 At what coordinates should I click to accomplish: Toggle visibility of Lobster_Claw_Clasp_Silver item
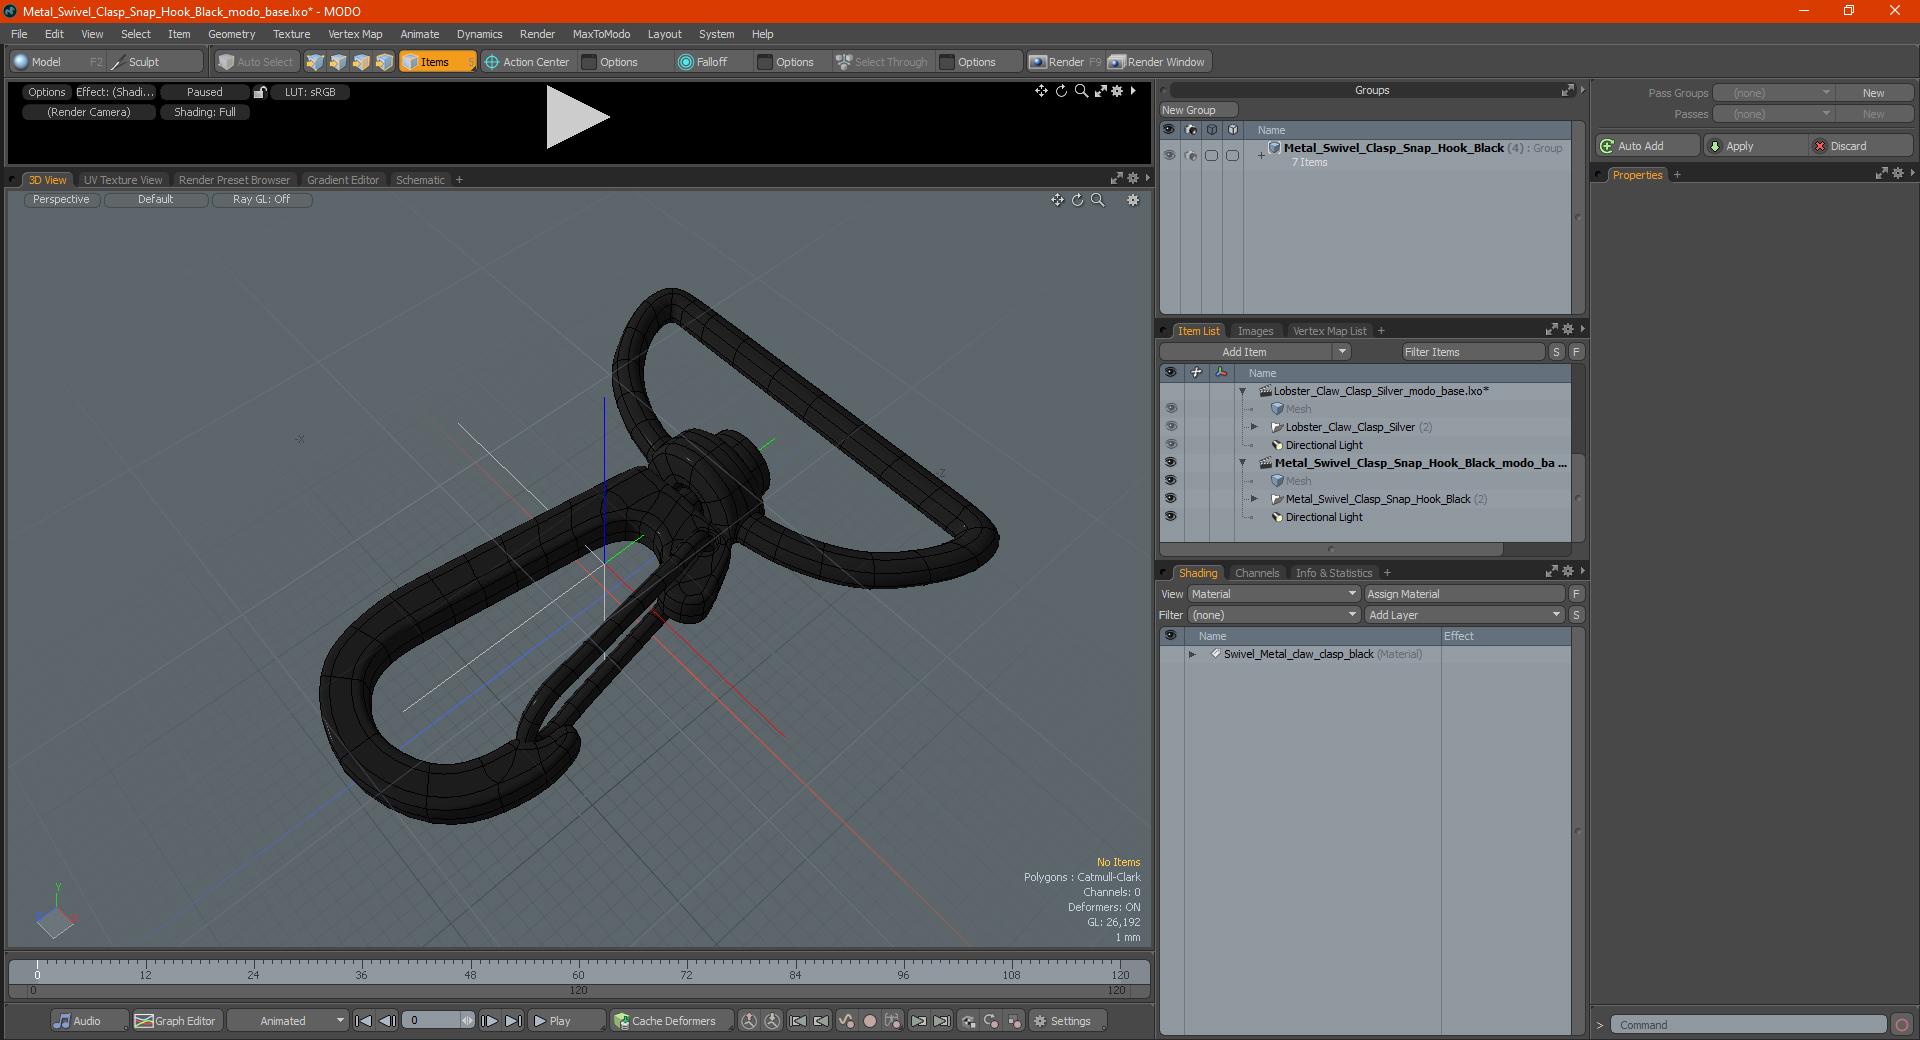(x=1171, y=427)
